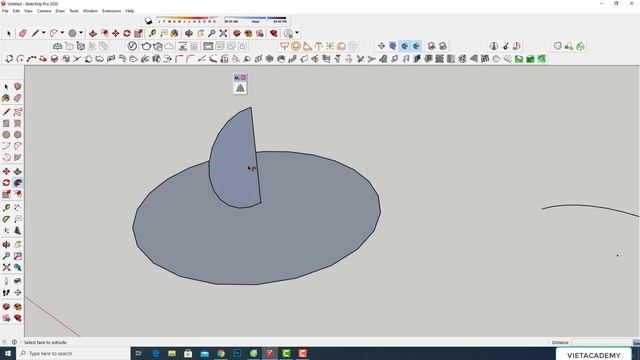Screen dimensions: 640x360
Task: Start V-Ray render with teapot icon
Action: 146,46
